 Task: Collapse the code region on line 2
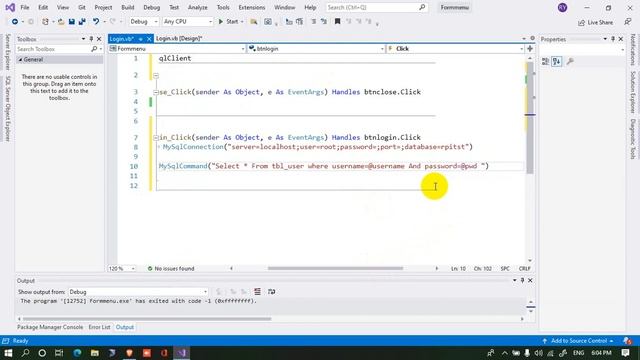tap(156, 76)
